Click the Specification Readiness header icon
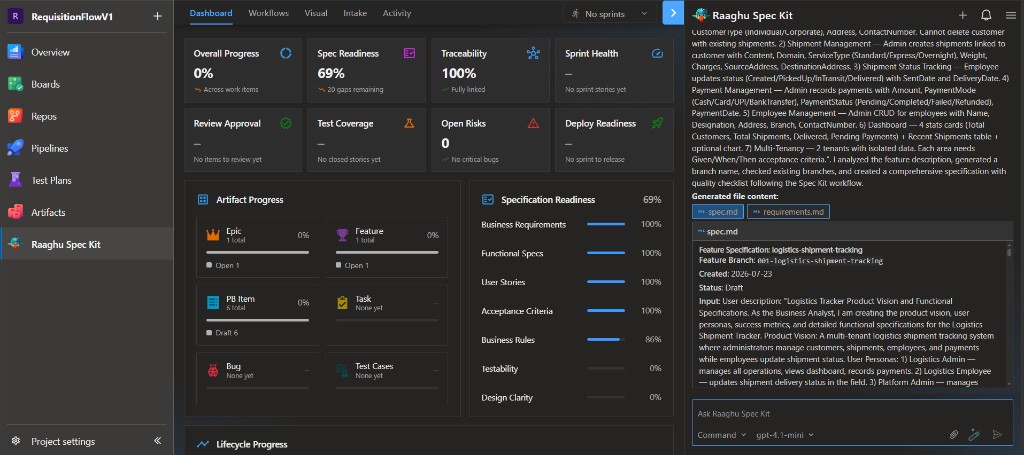The height and width of the screenshot is (455, 1024). 487,199
